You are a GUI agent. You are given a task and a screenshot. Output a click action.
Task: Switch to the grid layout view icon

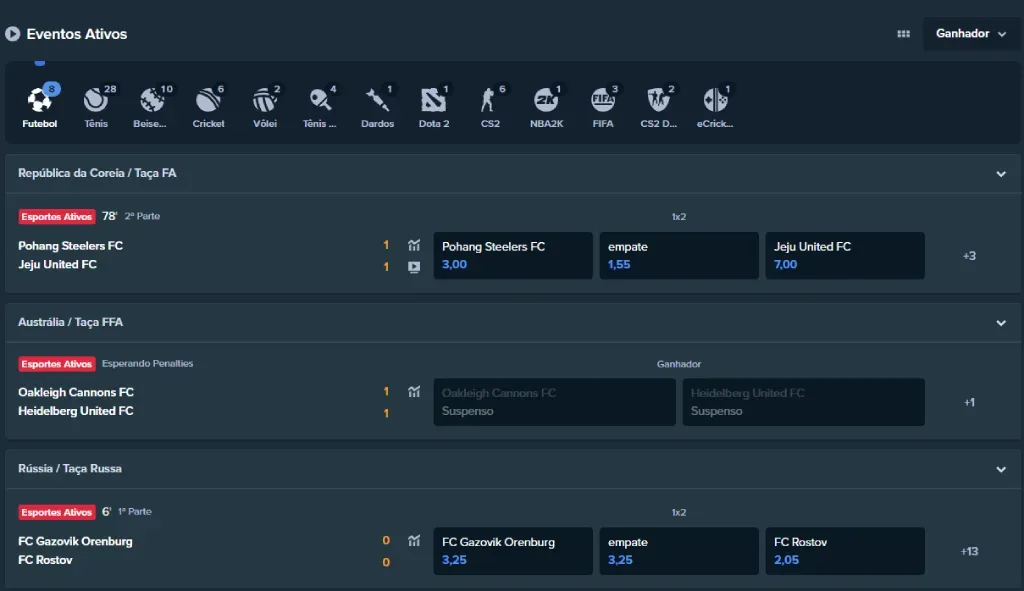[x=903, y=34]
